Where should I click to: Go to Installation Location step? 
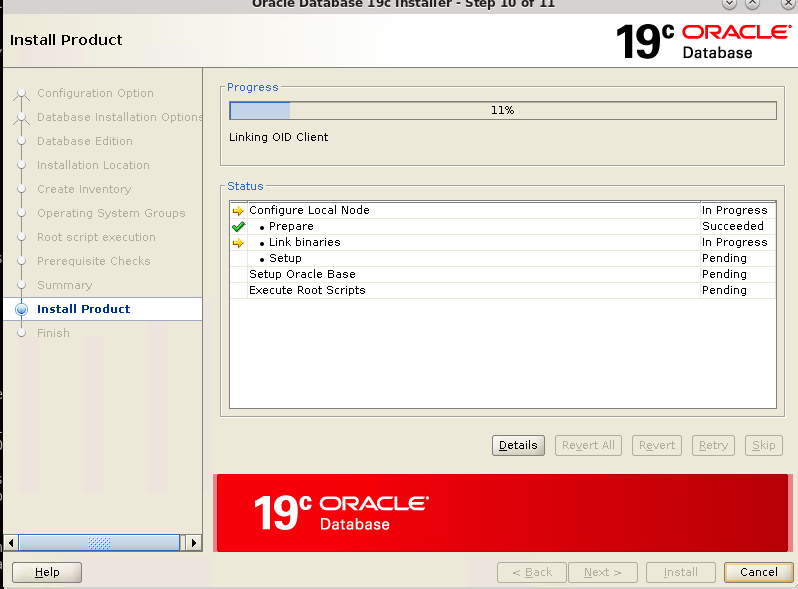click(93, 165)
